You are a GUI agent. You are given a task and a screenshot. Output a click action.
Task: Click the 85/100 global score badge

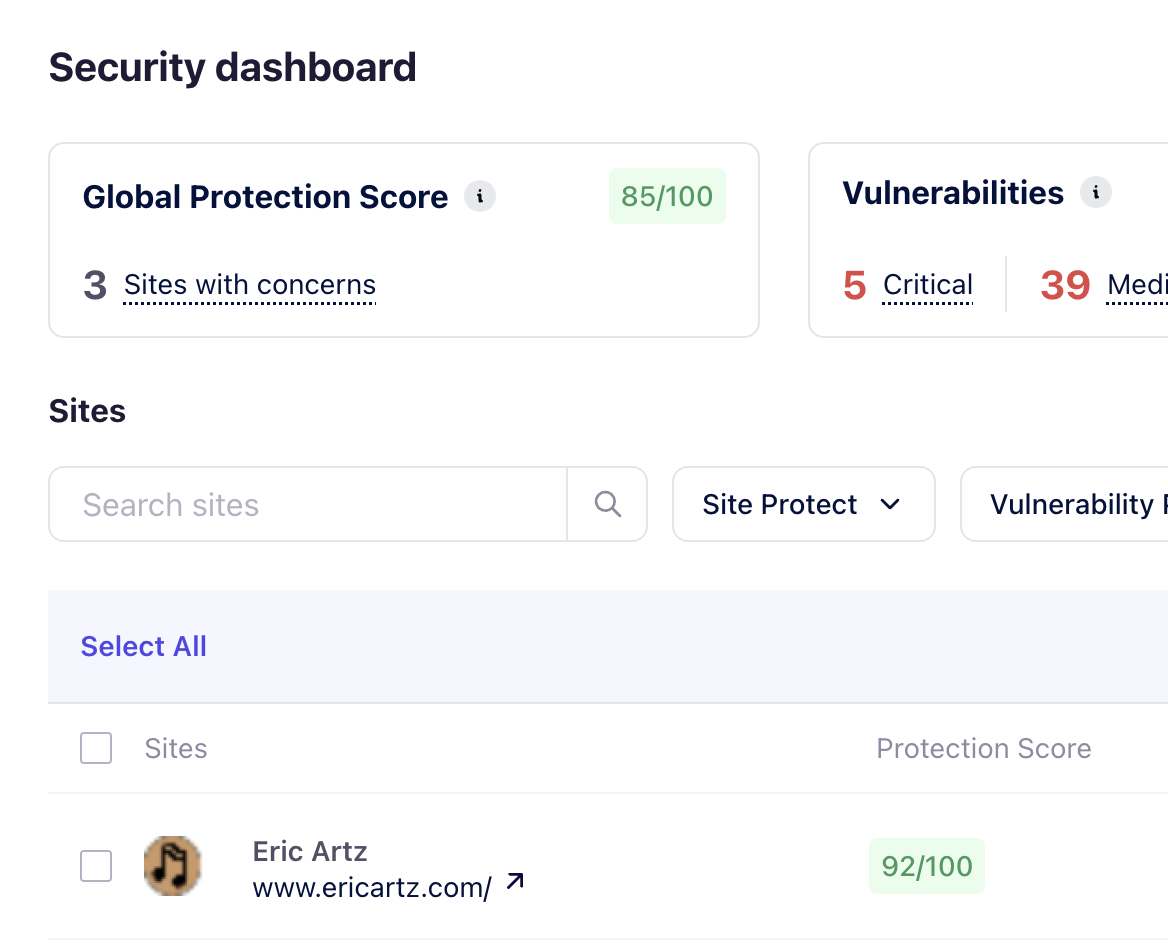click(667, 196)
